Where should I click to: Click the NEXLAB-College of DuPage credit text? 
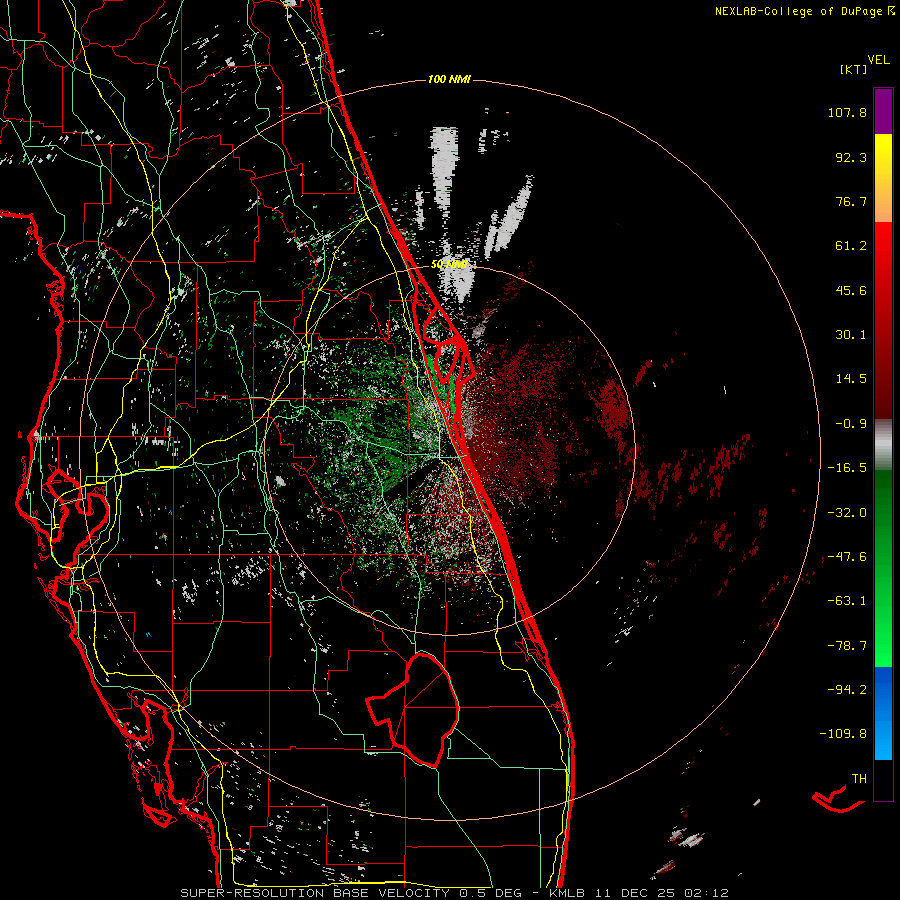tap(804, 11)
